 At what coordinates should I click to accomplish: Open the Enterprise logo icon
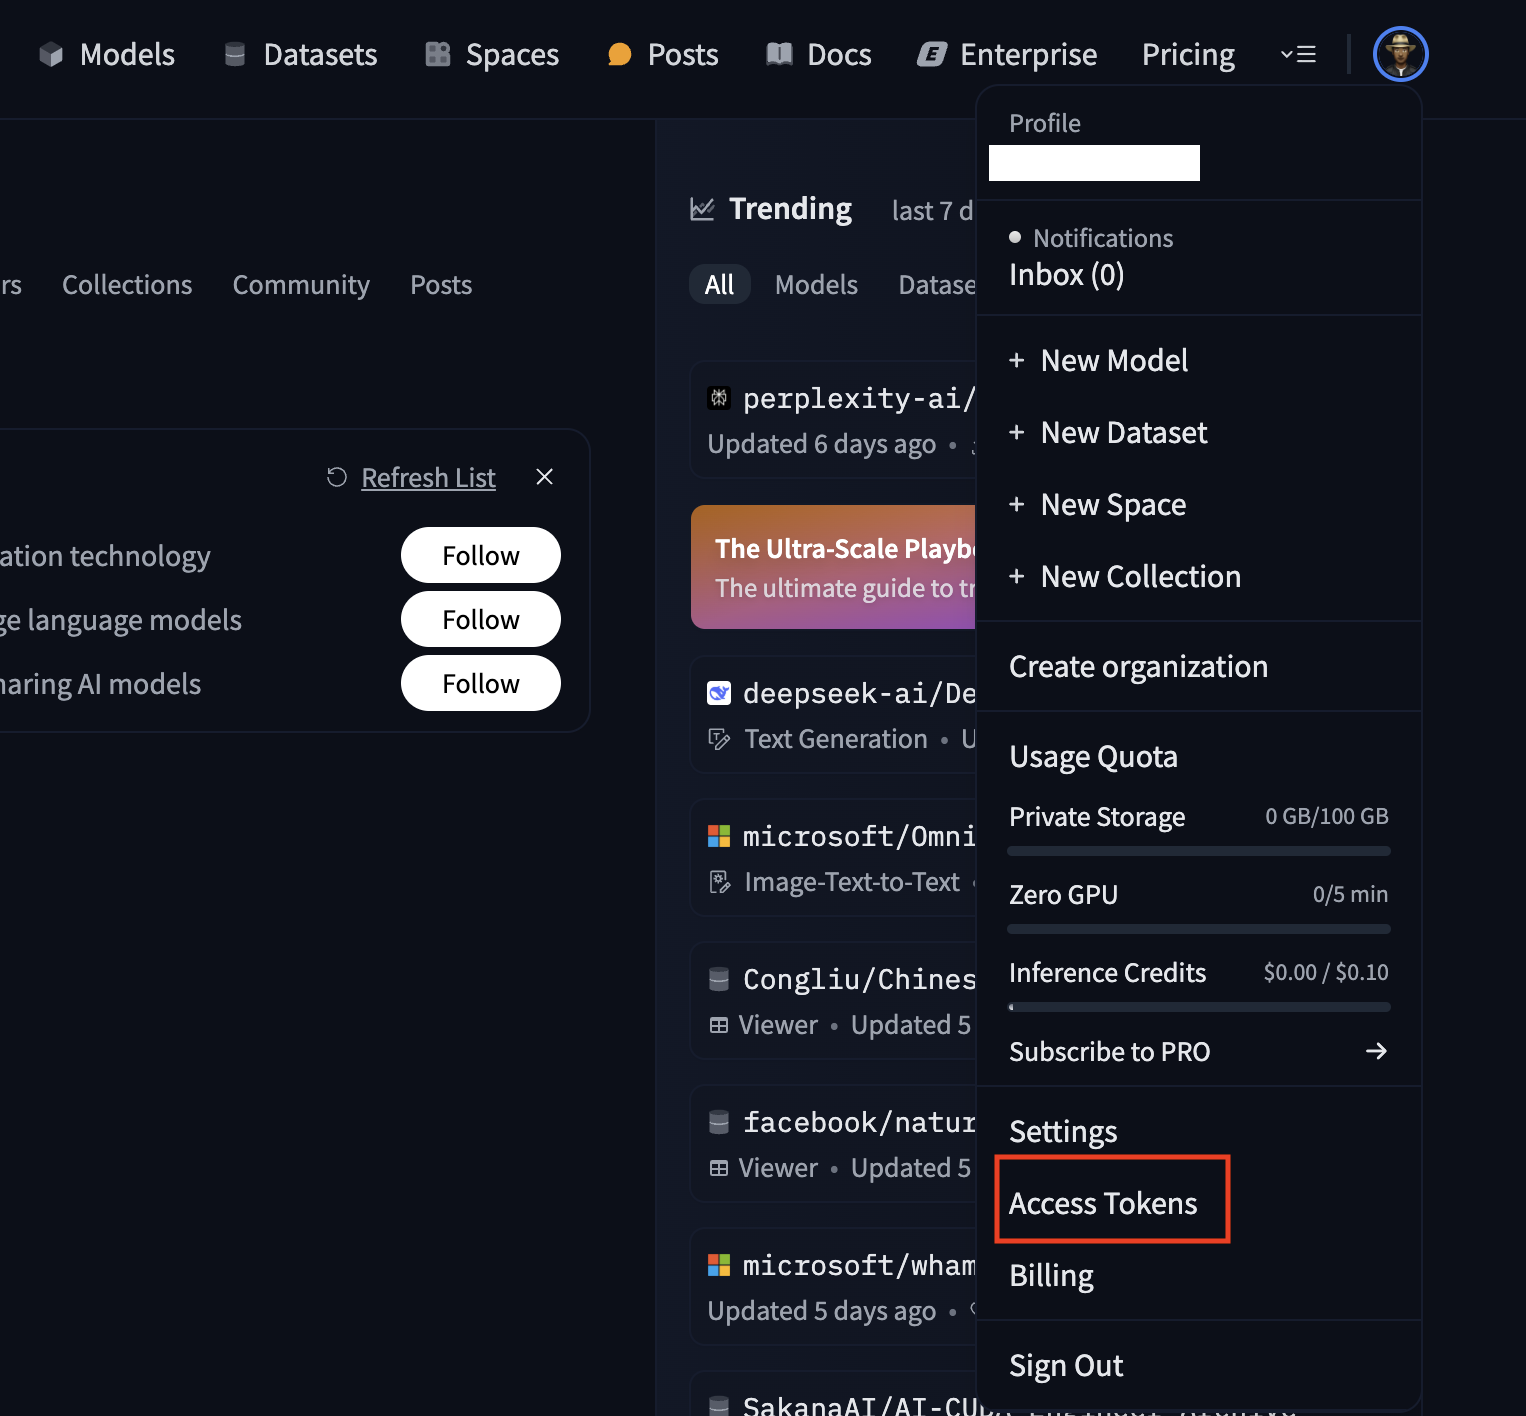932,54
